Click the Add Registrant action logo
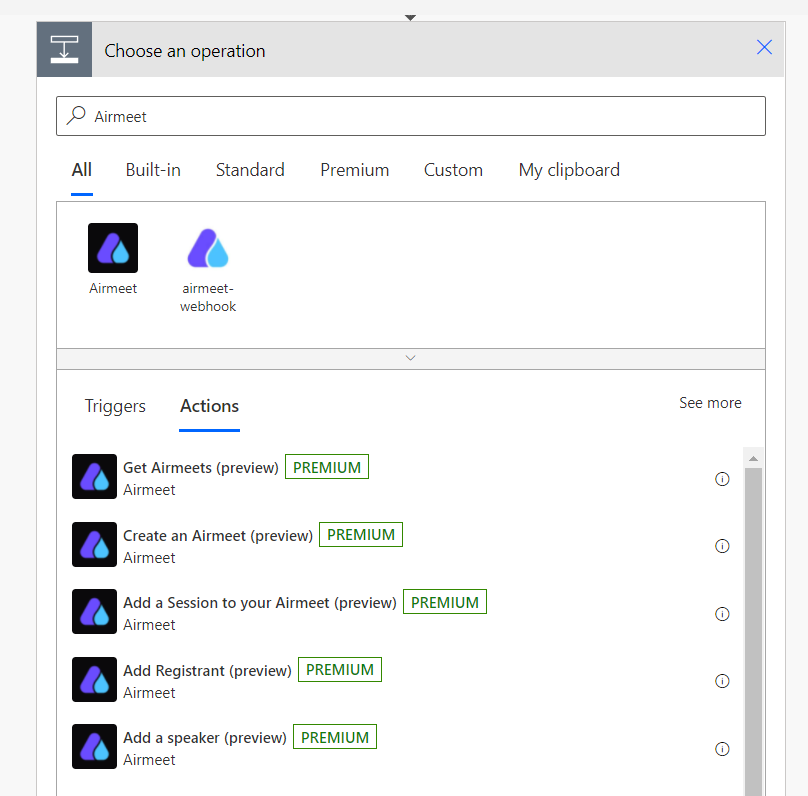The width and height of the screenshot is (808, 796). click(94, 679)
